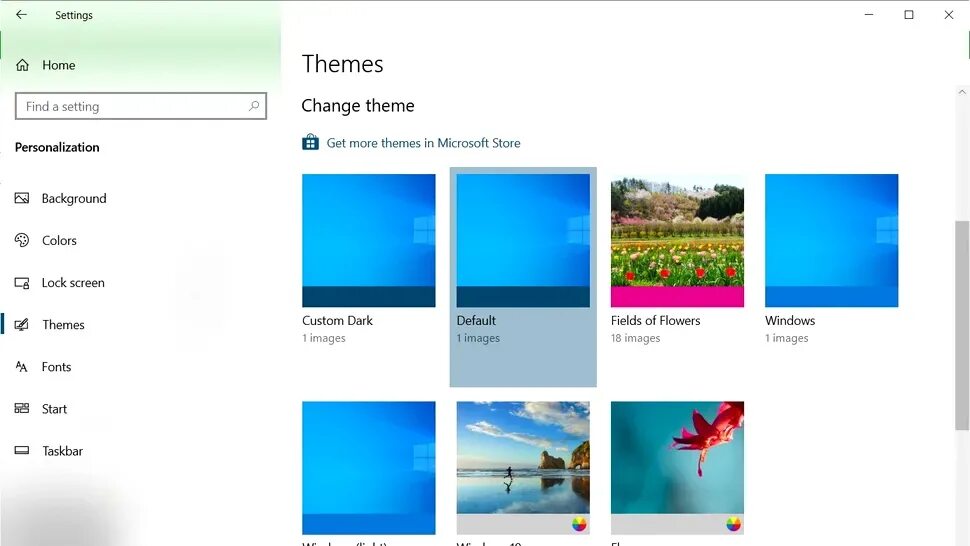Select the blue theme in bottom row
Image resolution: width=970 pixels, height=546 pixels.
pos(369,467)
